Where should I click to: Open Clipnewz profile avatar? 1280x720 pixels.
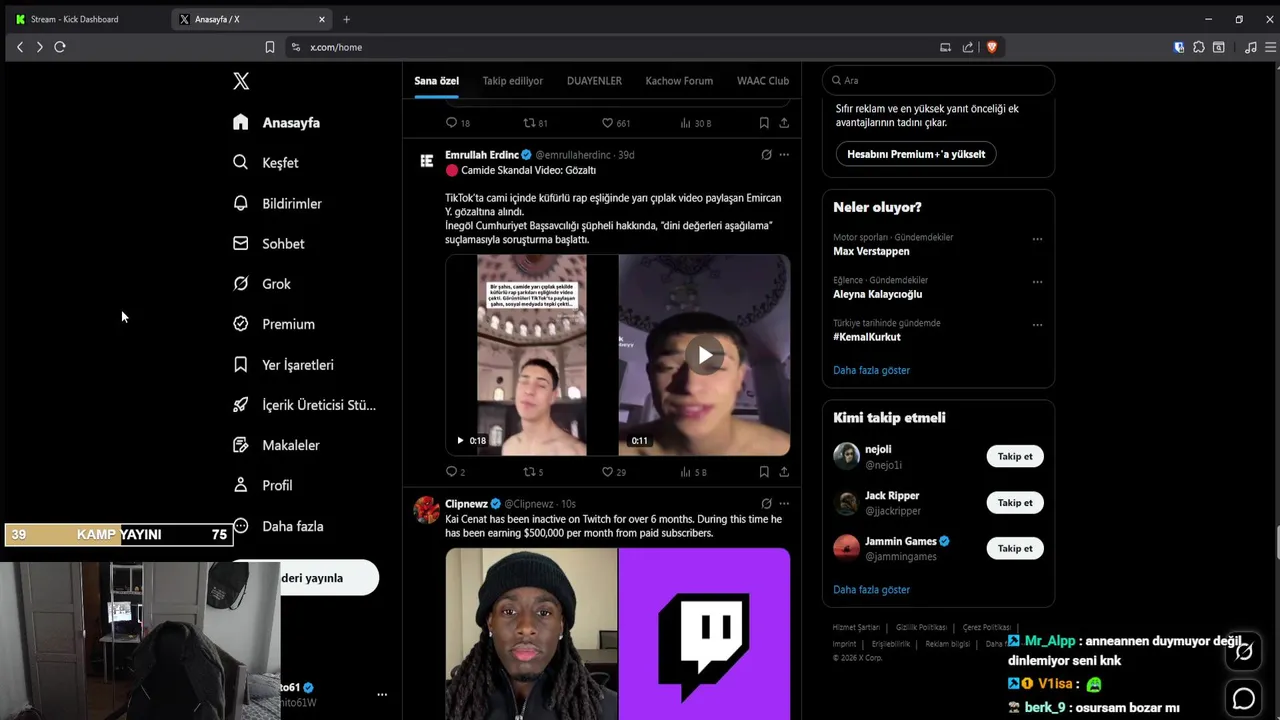tap(427, 510)
